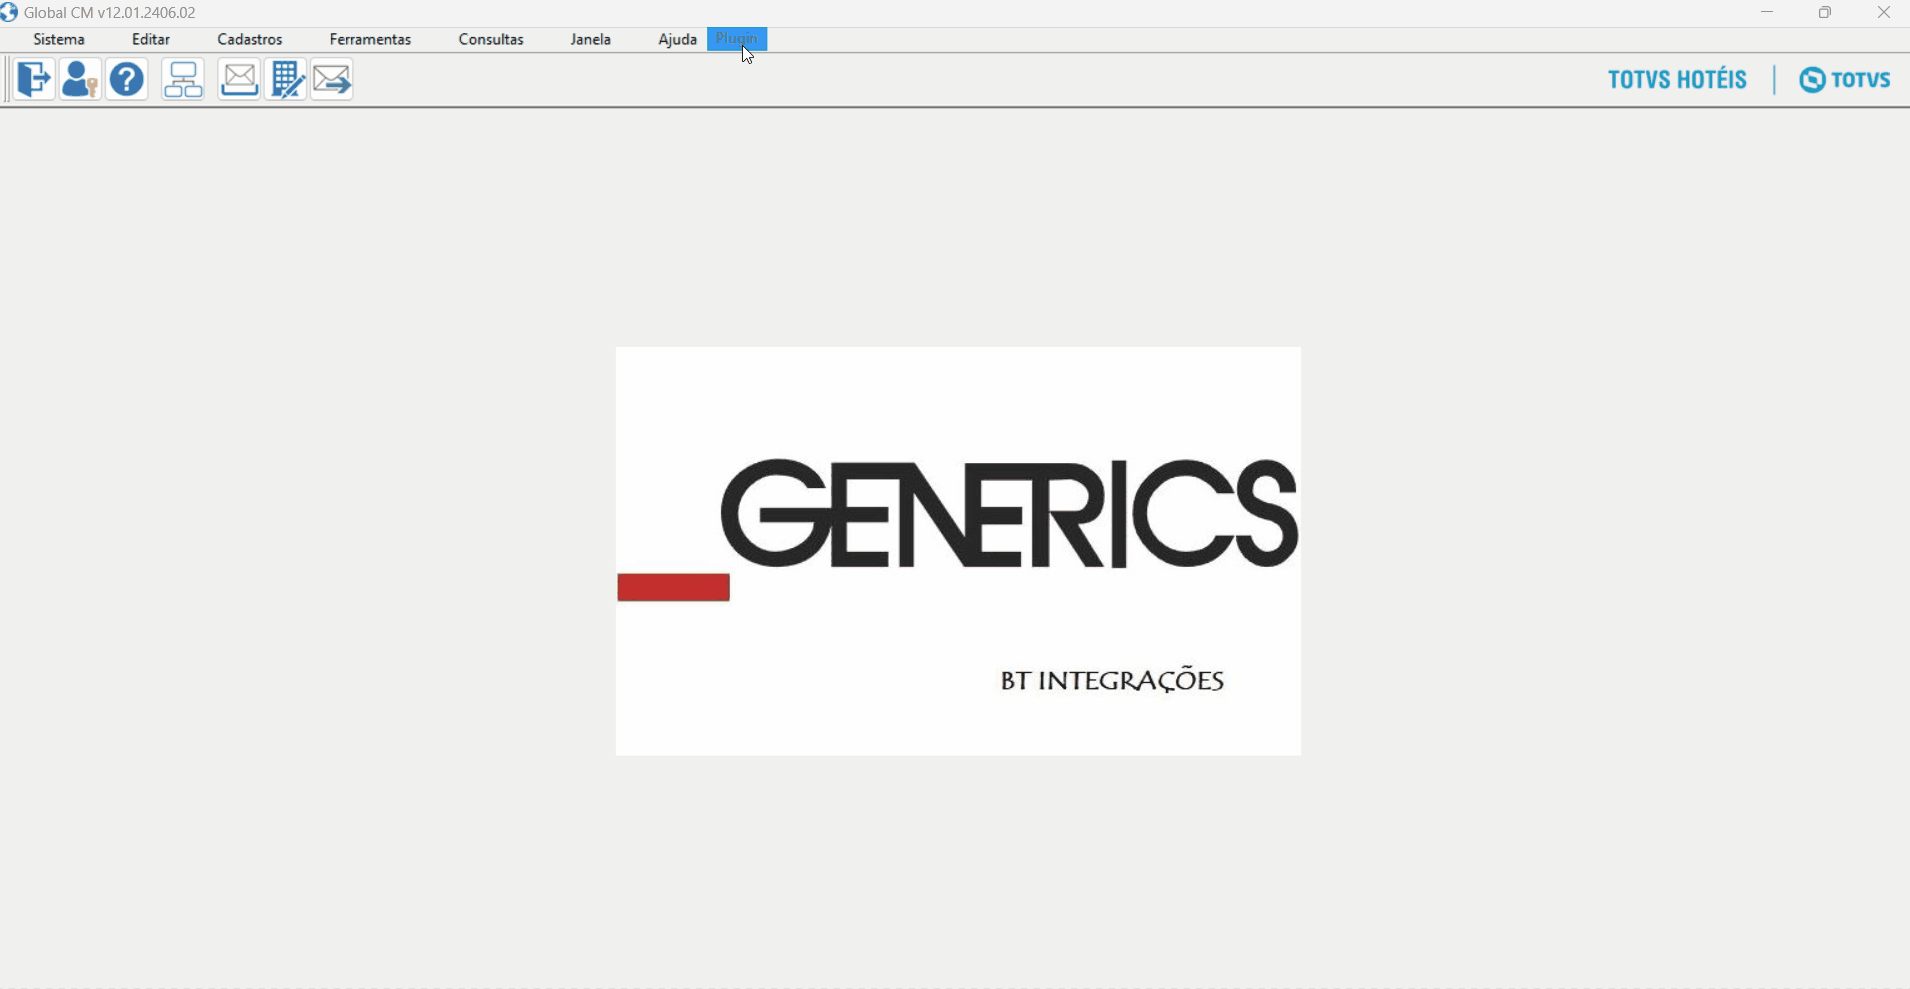Screen dimensions: 1910x989
Task: Open the Janela menu
Action: pyautogui.click(x=591, y=39)
